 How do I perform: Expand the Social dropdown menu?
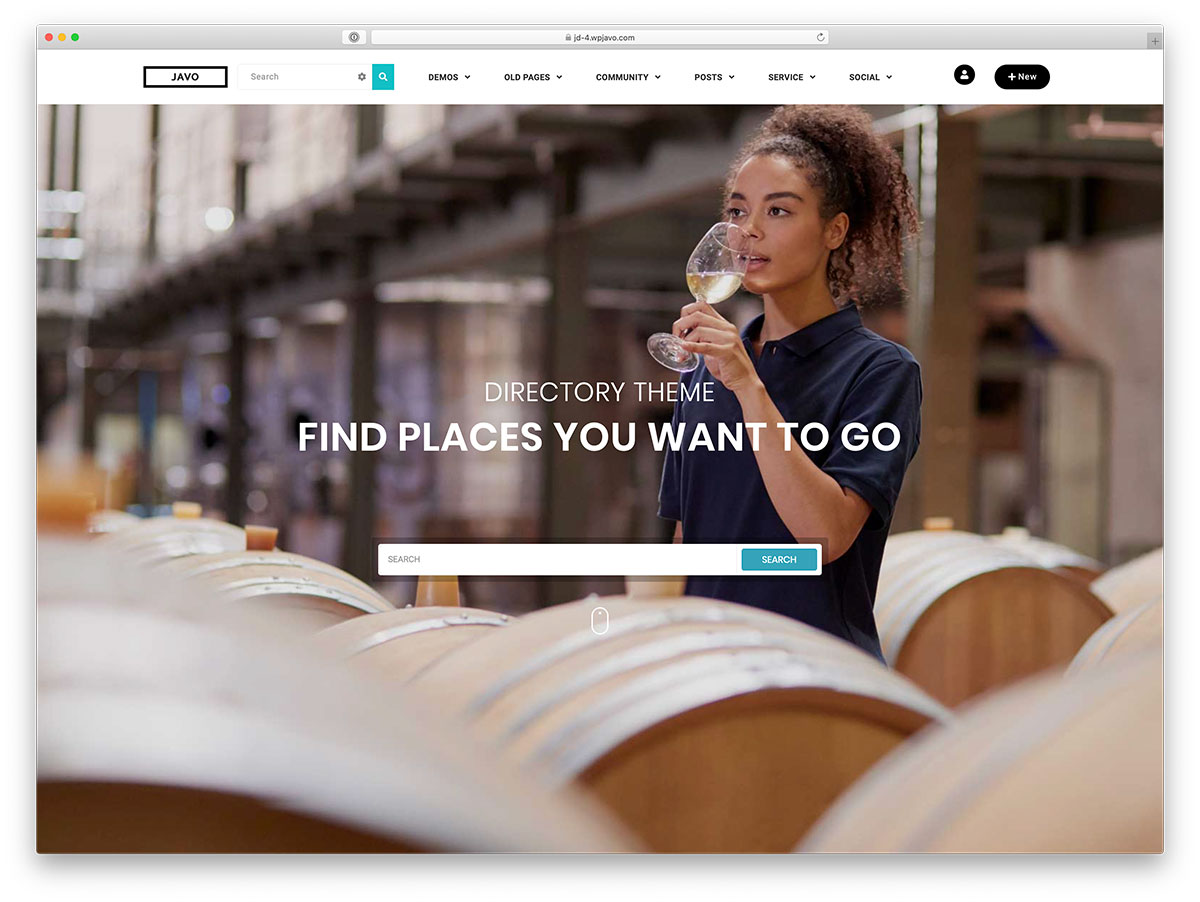(870, 77)
